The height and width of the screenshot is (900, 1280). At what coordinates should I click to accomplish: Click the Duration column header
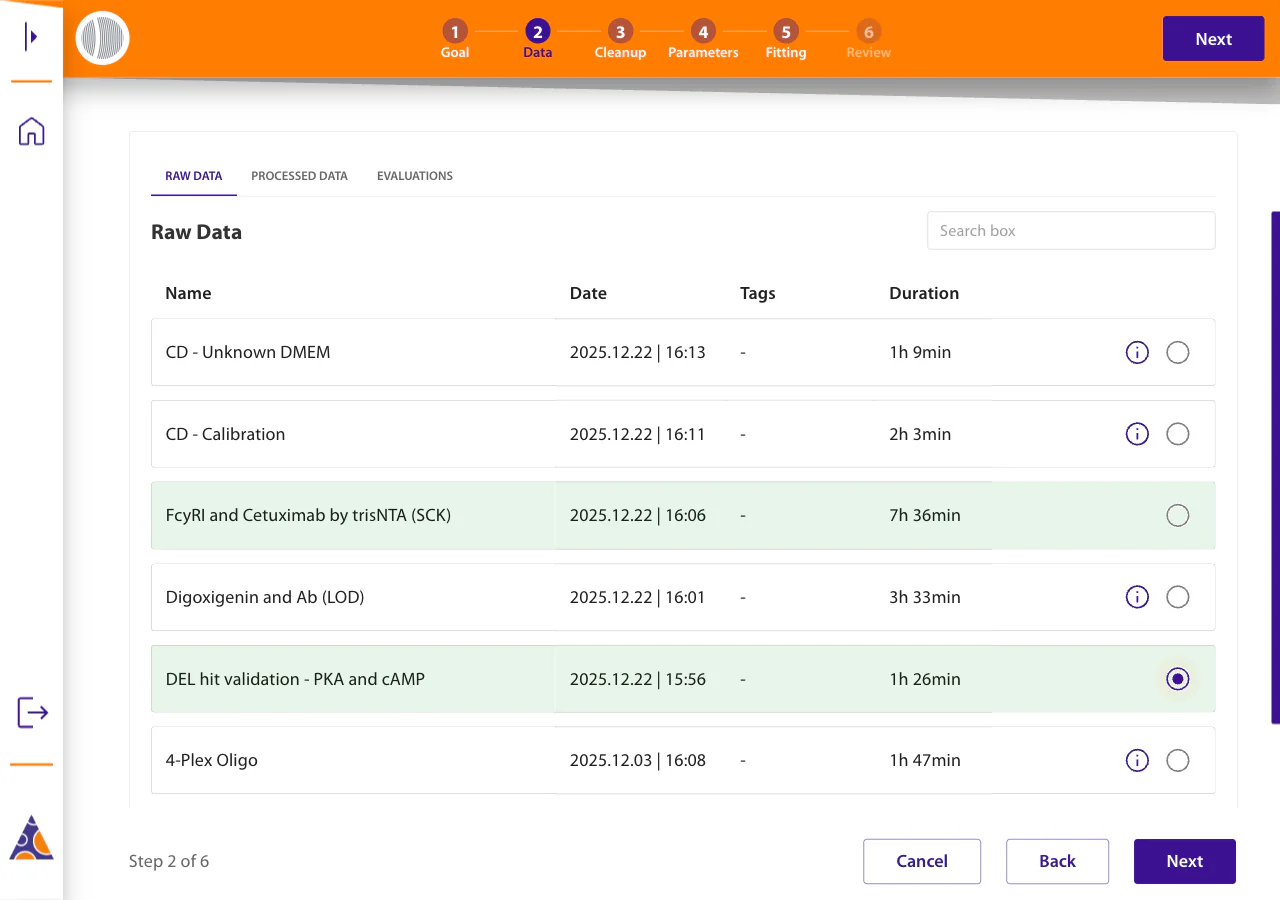[924, 293]
